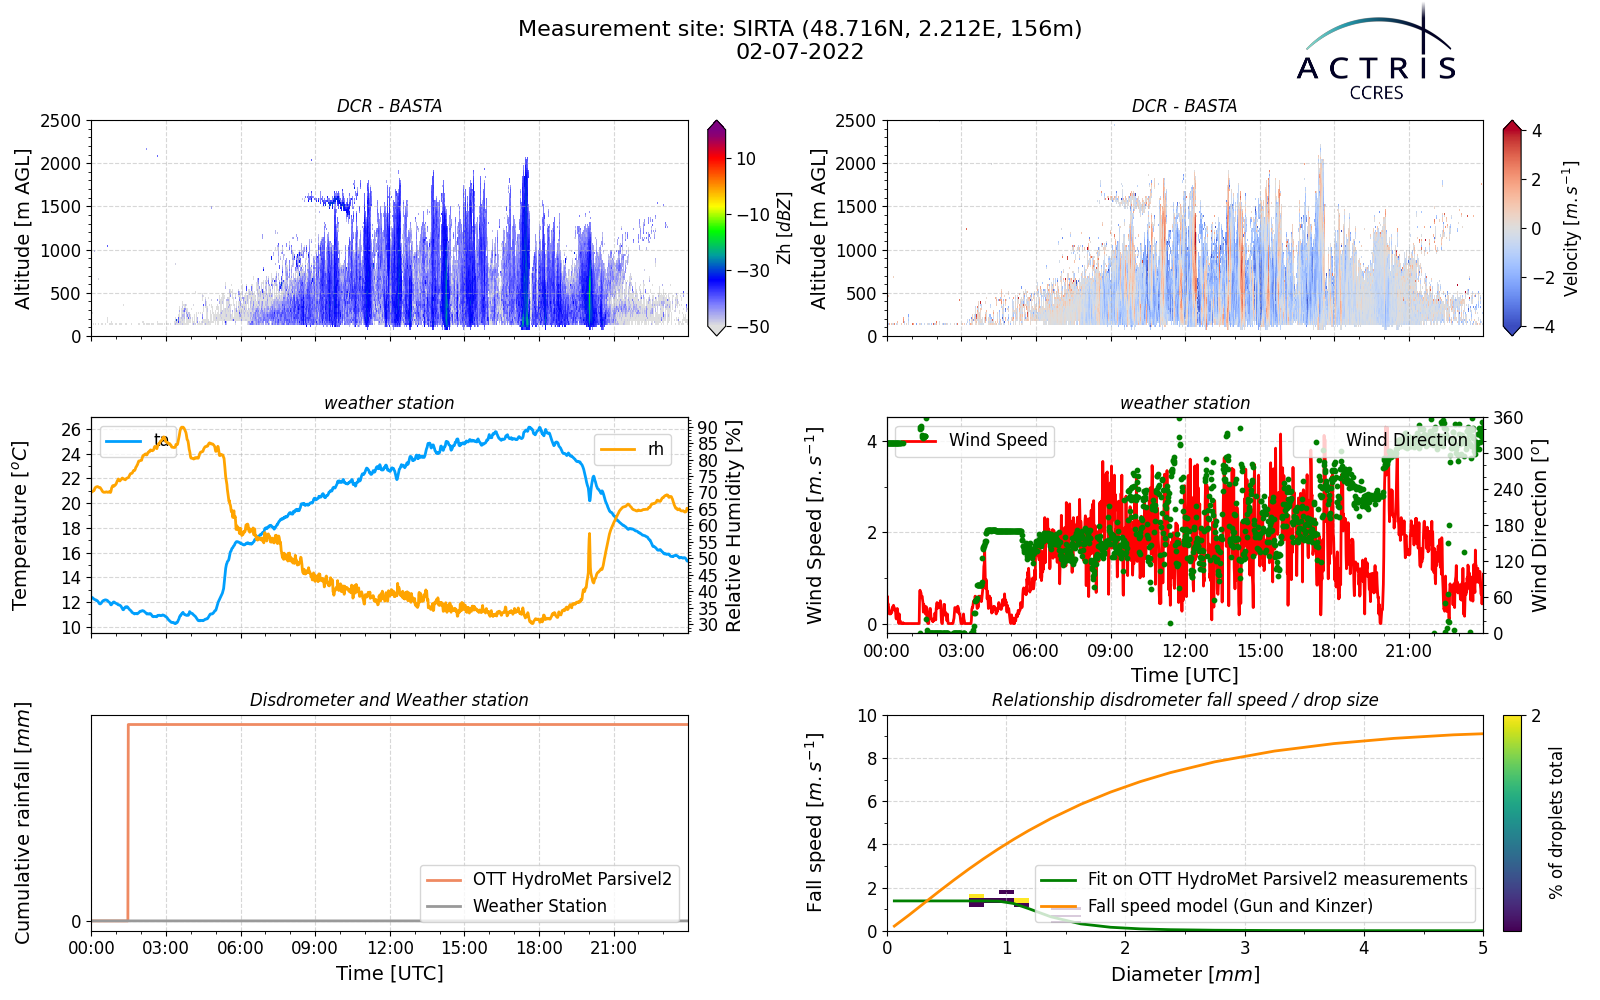The height and width of the screenshot is (1000, 1600).
Task: Click the Wind Direction legend entry
Action: click(x=1381, y=440)
